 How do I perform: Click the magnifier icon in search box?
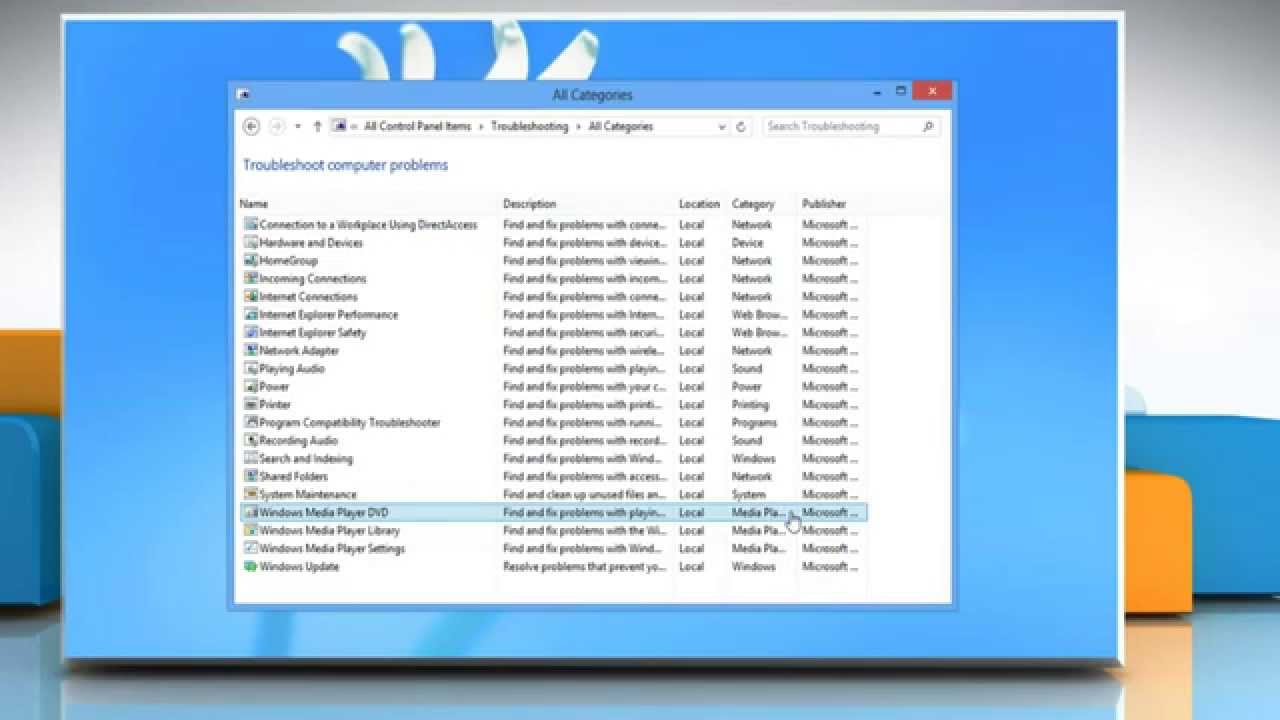[x=928, y=127]
